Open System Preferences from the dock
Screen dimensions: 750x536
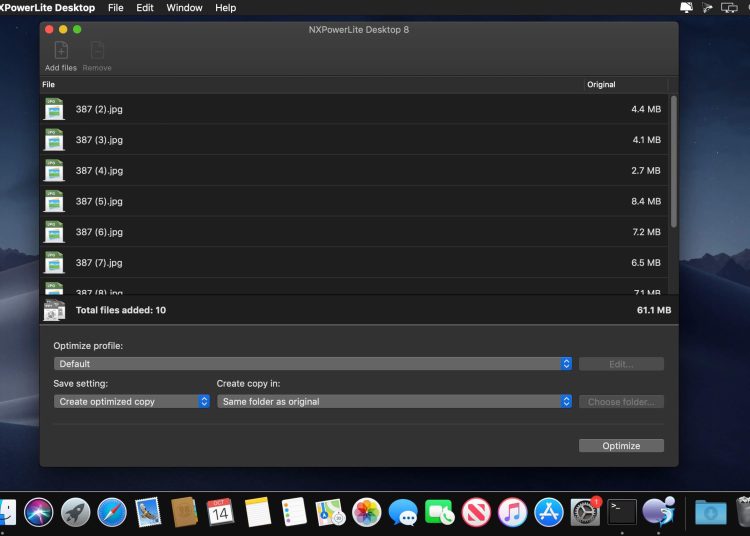(585, 513)
